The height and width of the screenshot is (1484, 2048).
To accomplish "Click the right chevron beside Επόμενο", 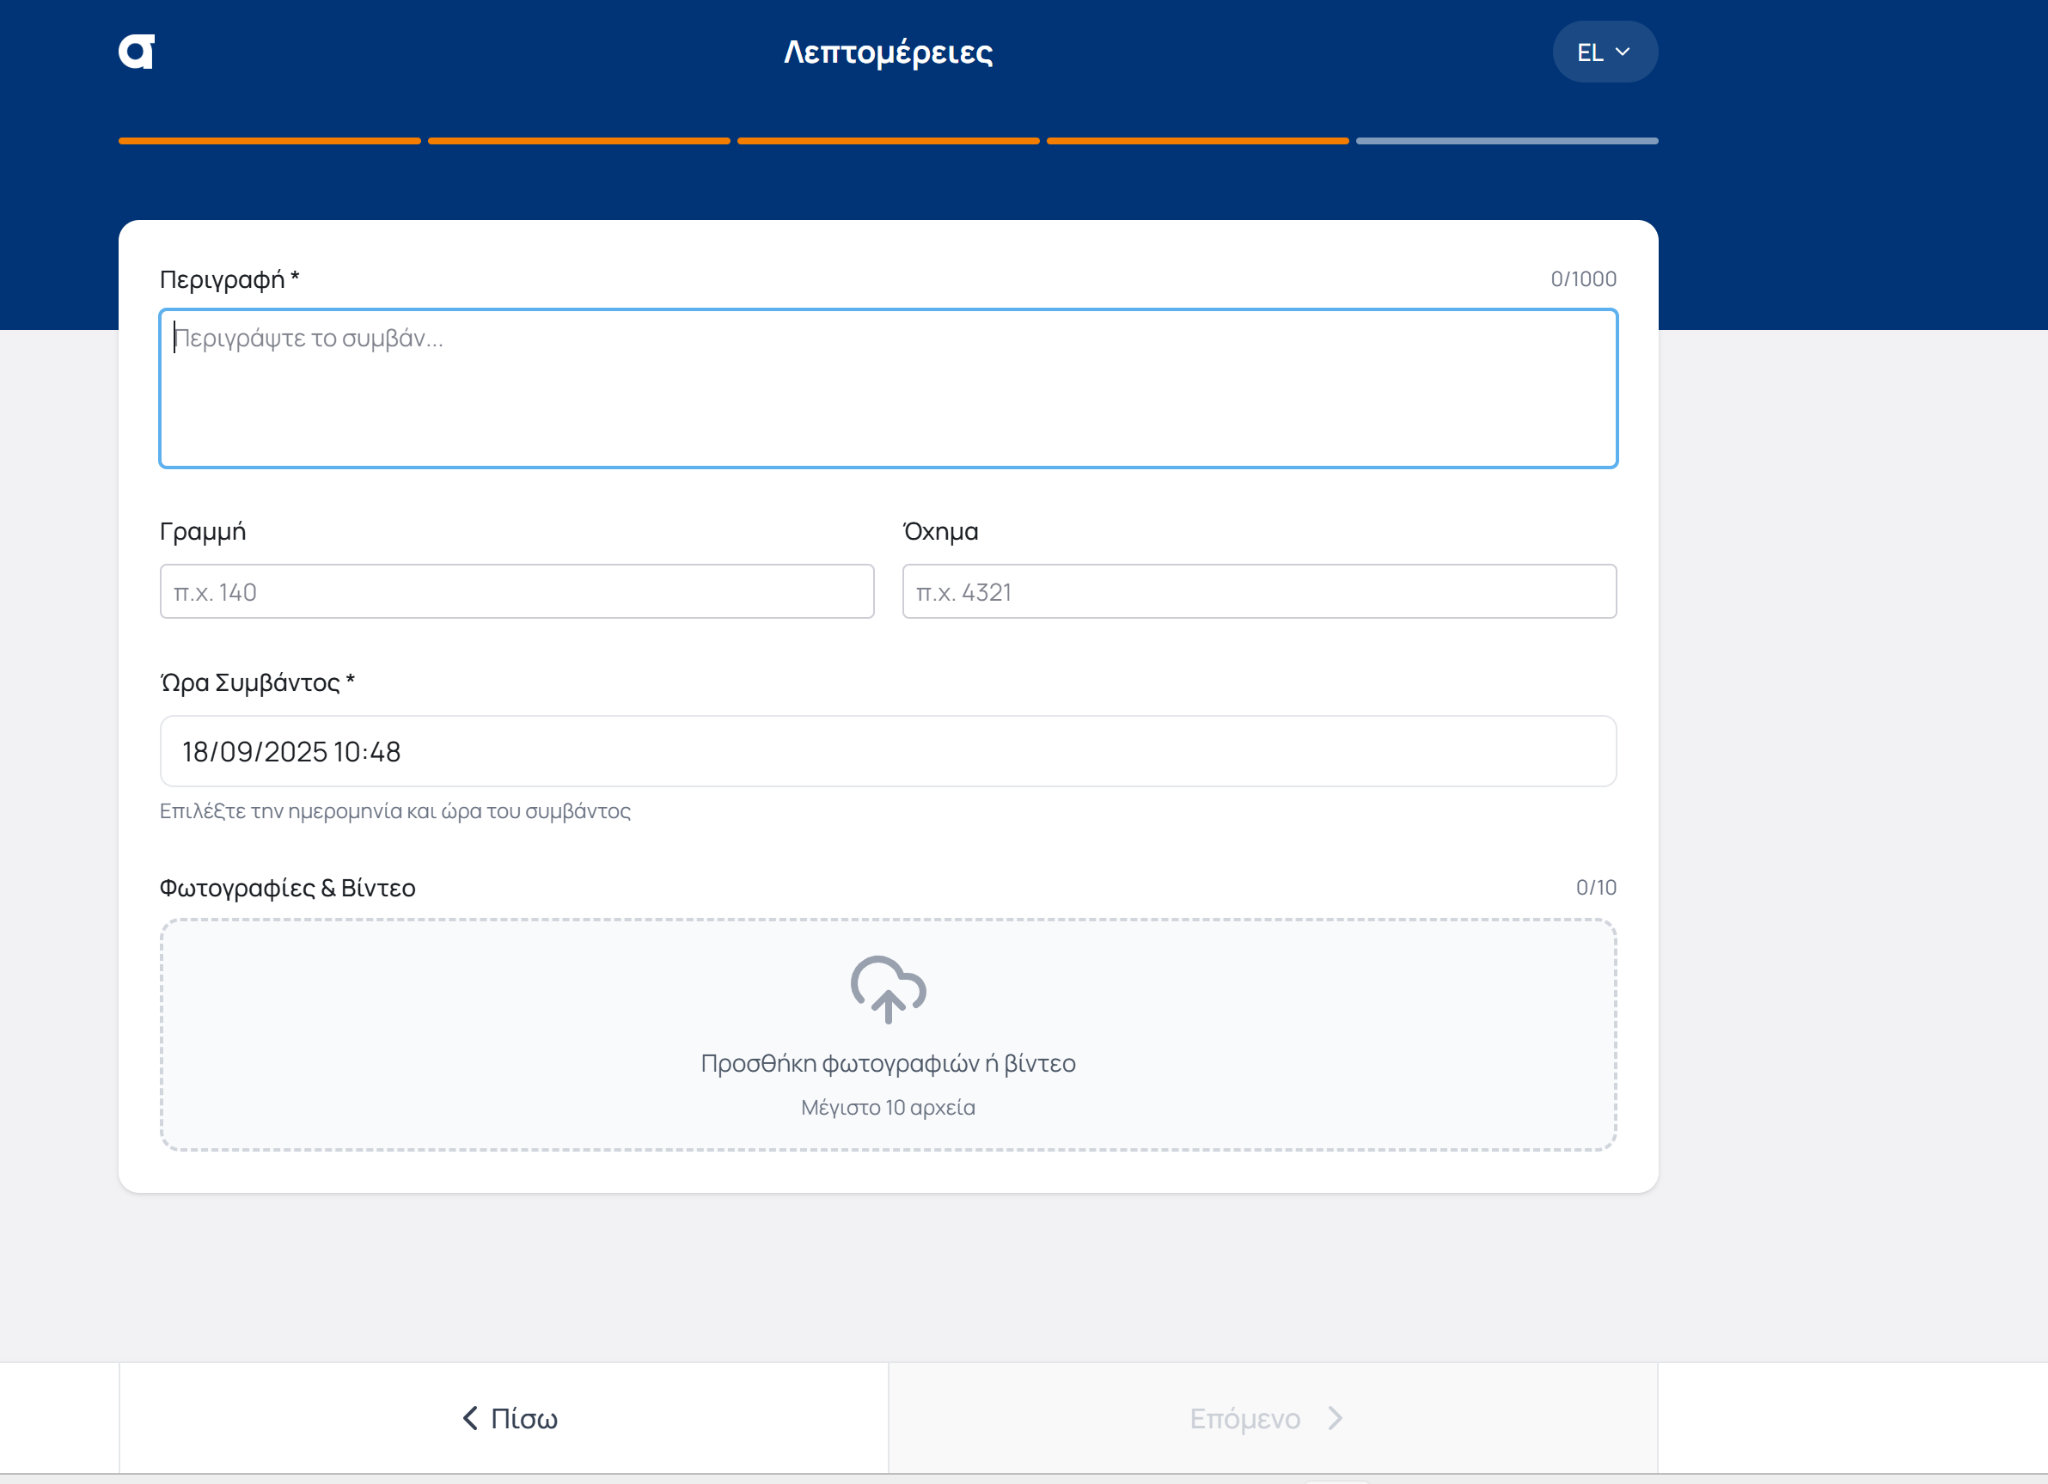I will pyautogui.click(x=1335, y=1418).
